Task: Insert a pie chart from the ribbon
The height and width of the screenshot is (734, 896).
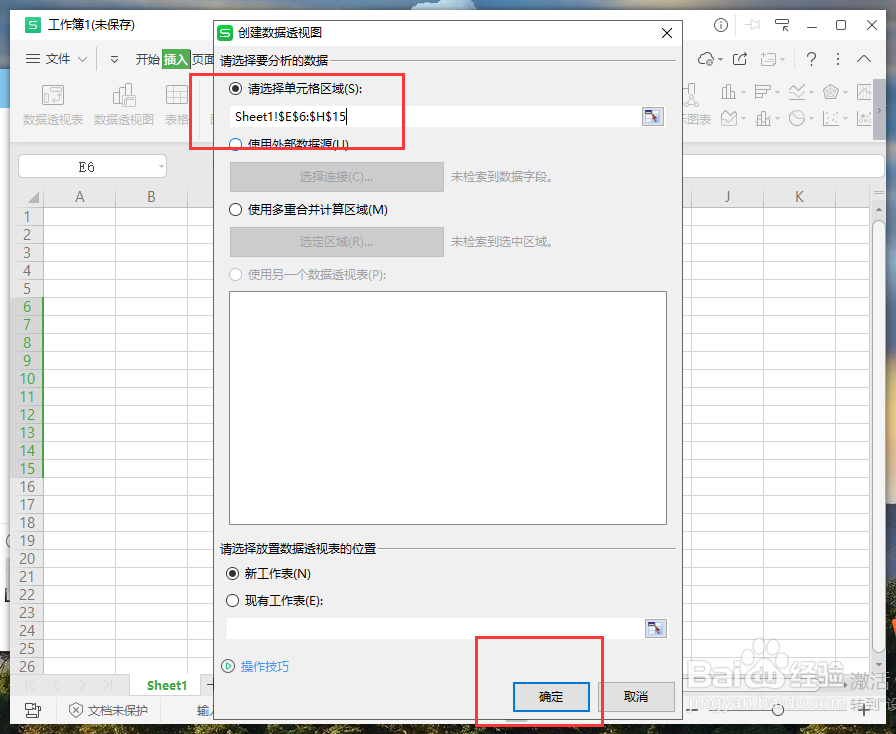Action: (797, 118)
